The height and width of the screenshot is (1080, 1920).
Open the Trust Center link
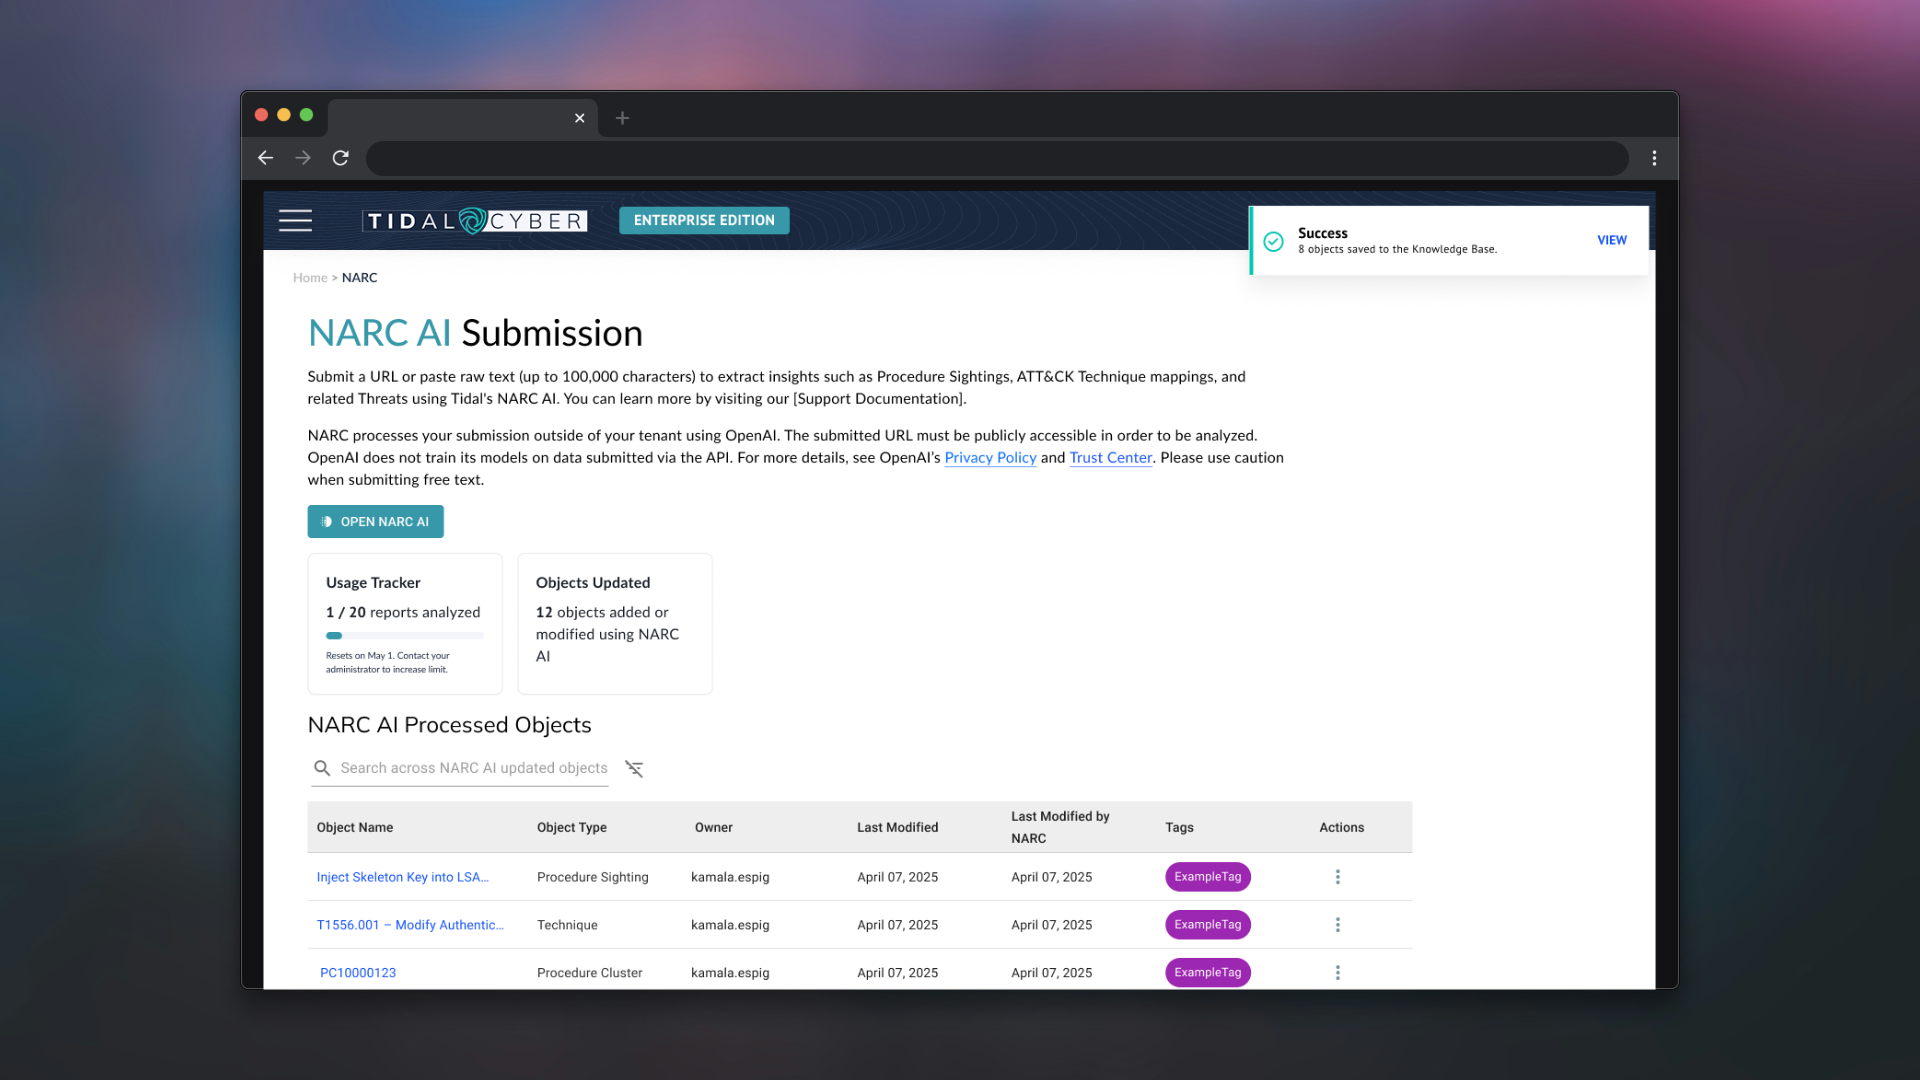point(1110,458)
